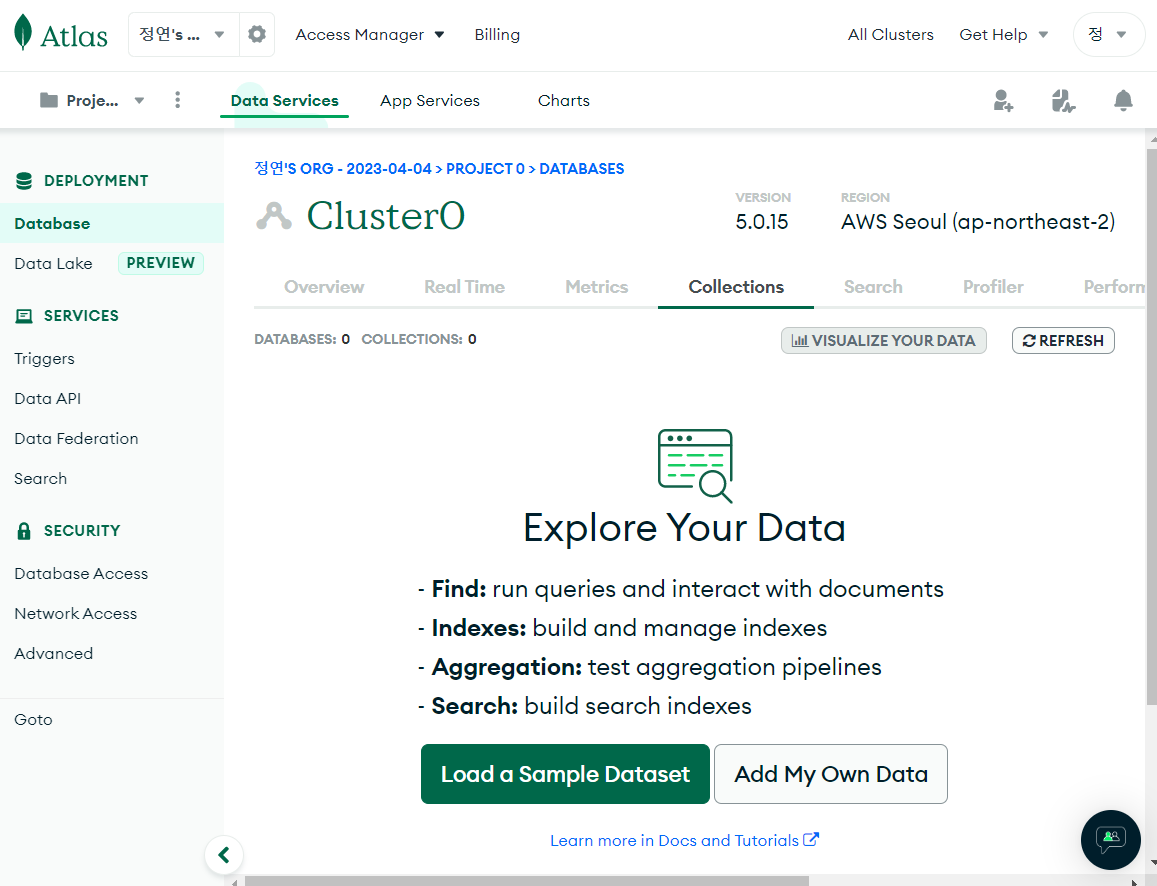
Task: Click Goto in the sidebar
Action: tap(33, 719)
